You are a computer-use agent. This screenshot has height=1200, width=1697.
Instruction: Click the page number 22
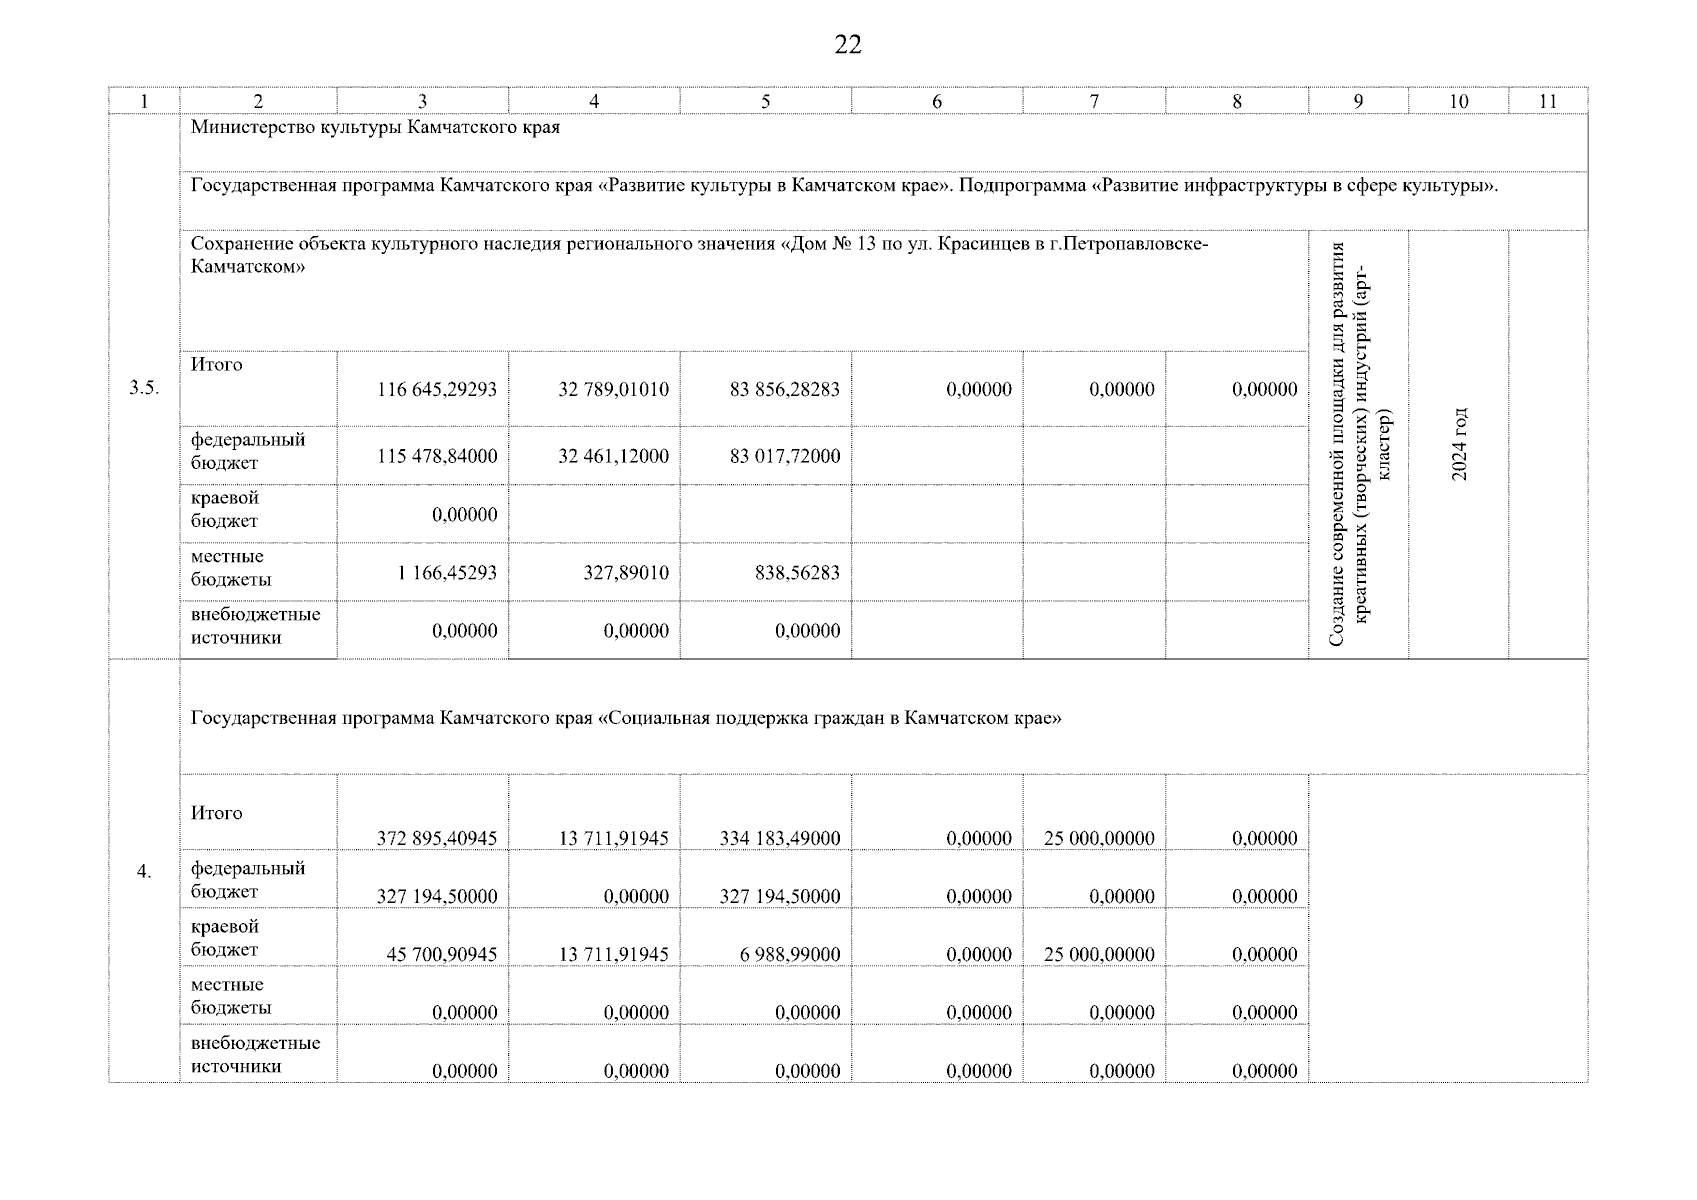coord(847,45)
